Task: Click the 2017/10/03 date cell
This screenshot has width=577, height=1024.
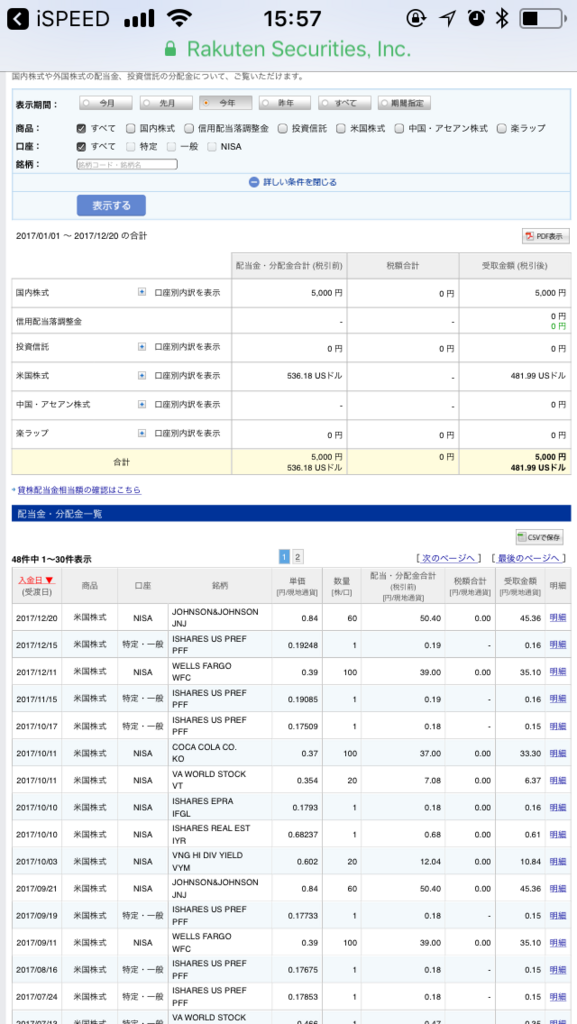Action: point(37,861)
